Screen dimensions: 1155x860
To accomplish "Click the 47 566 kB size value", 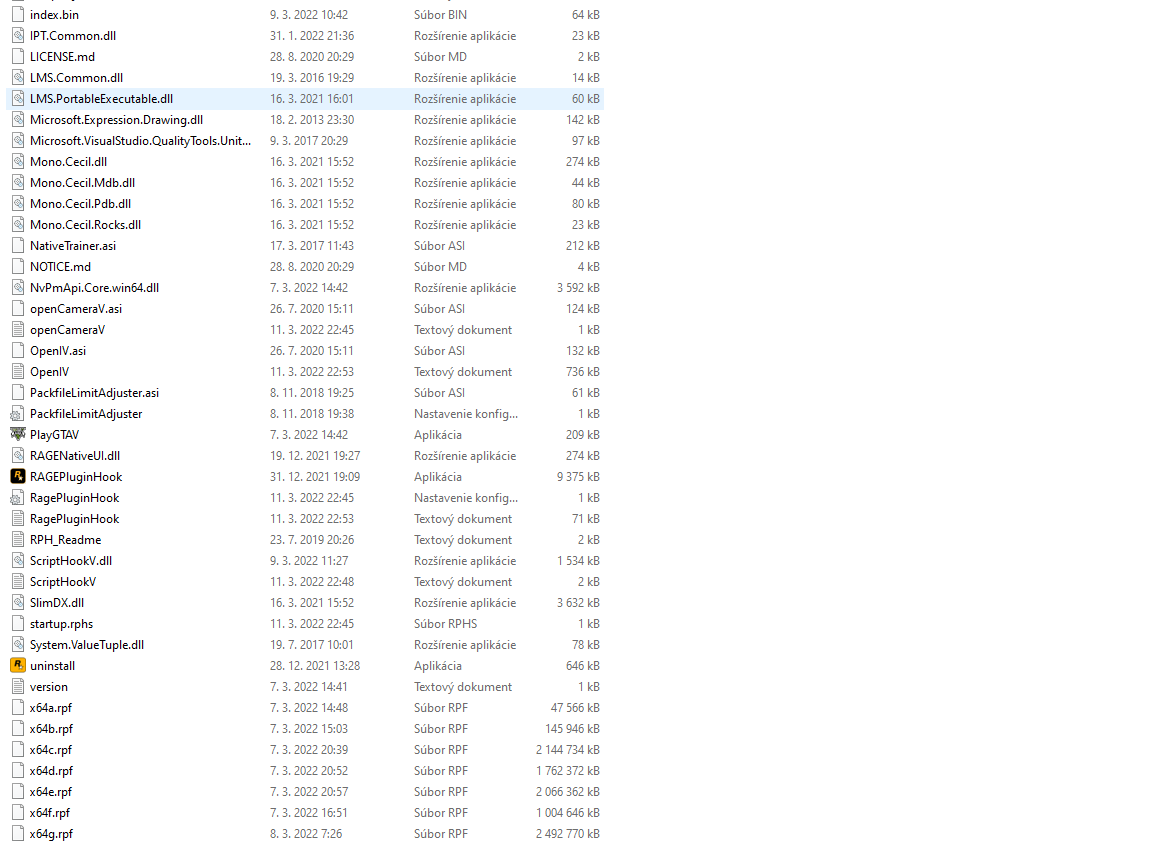I will click(x=575, y=708).
